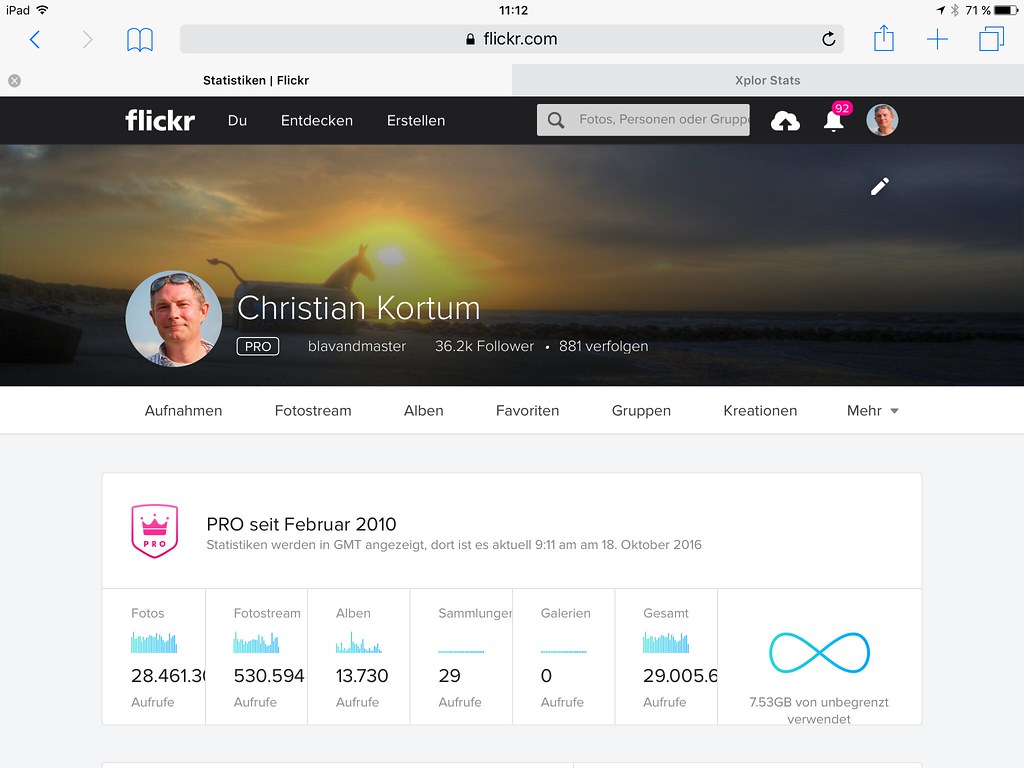The image size is (1024, 768).
Task: Add a new Safari tab with plus icon
Action: (937, 39)
